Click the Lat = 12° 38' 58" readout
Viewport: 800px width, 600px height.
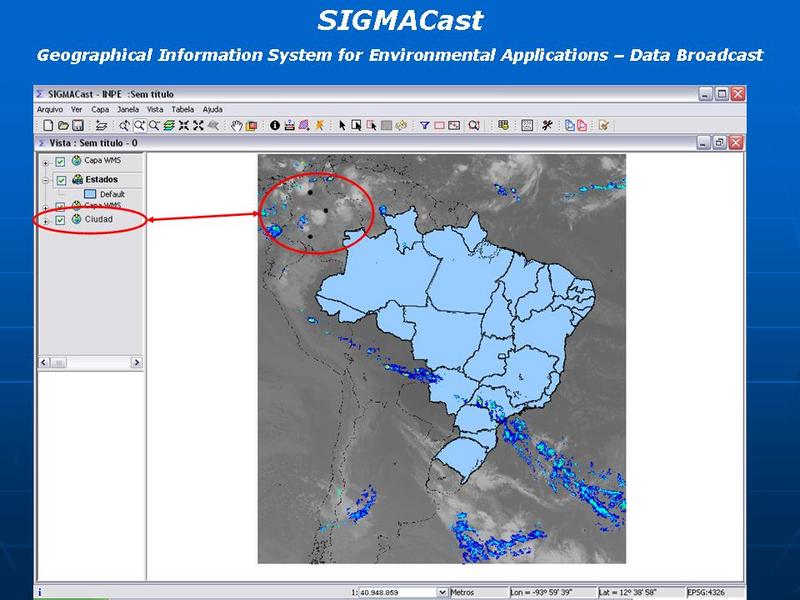(x=641, y=592)
